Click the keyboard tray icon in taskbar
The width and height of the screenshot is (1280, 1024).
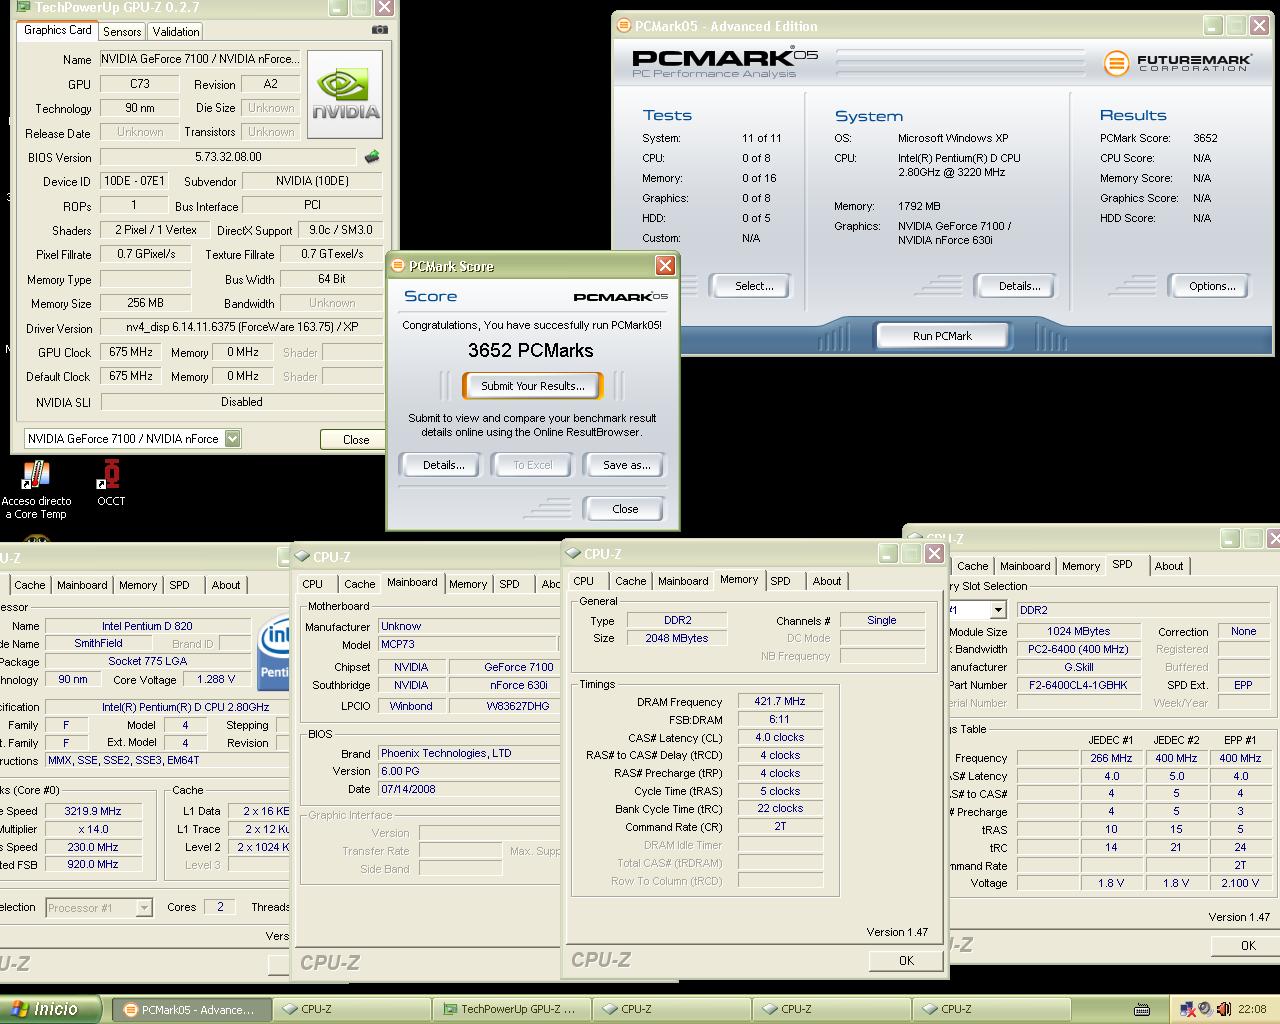[x=1142, y=1009]
